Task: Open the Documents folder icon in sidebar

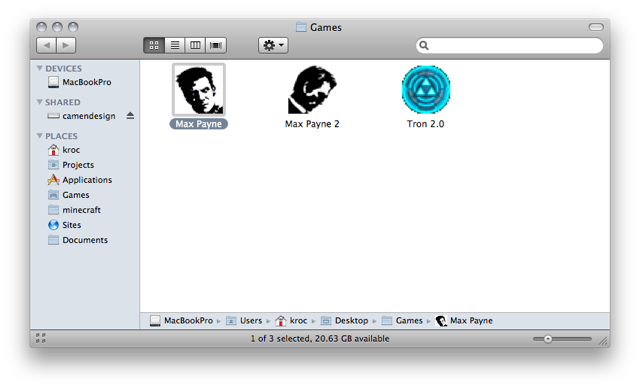Action: click(53, 240)
